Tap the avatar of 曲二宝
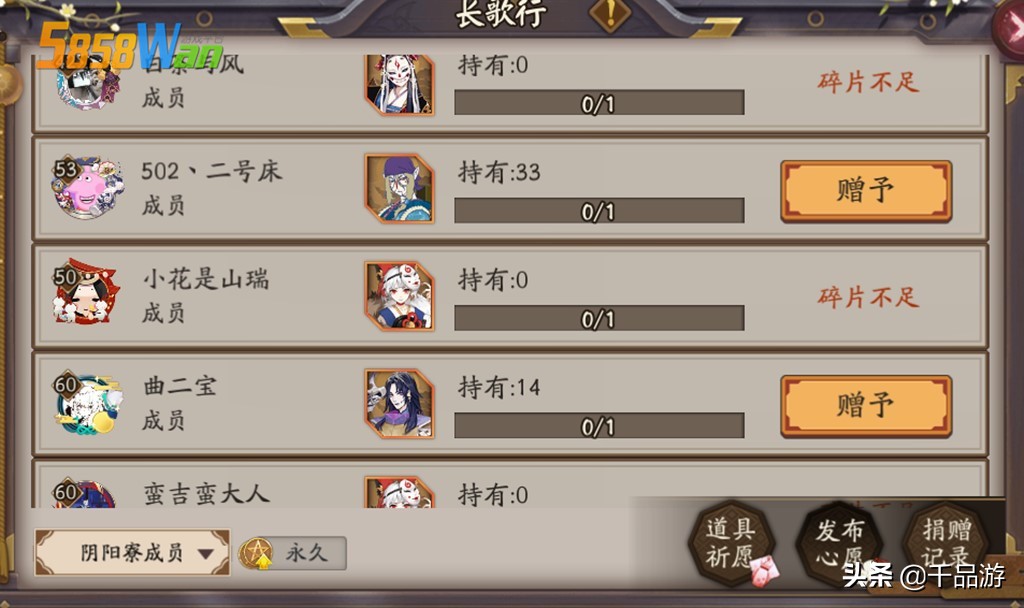 (87, 403)
